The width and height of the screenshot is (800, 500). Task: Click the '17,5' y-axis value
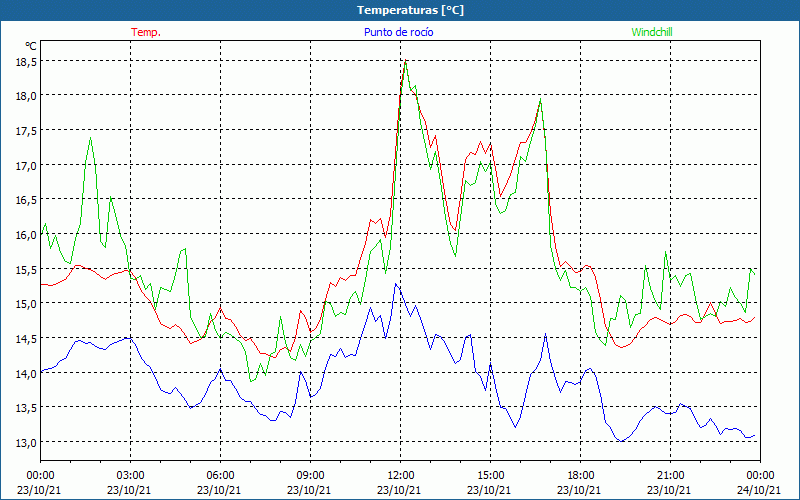tap(27, 131)
